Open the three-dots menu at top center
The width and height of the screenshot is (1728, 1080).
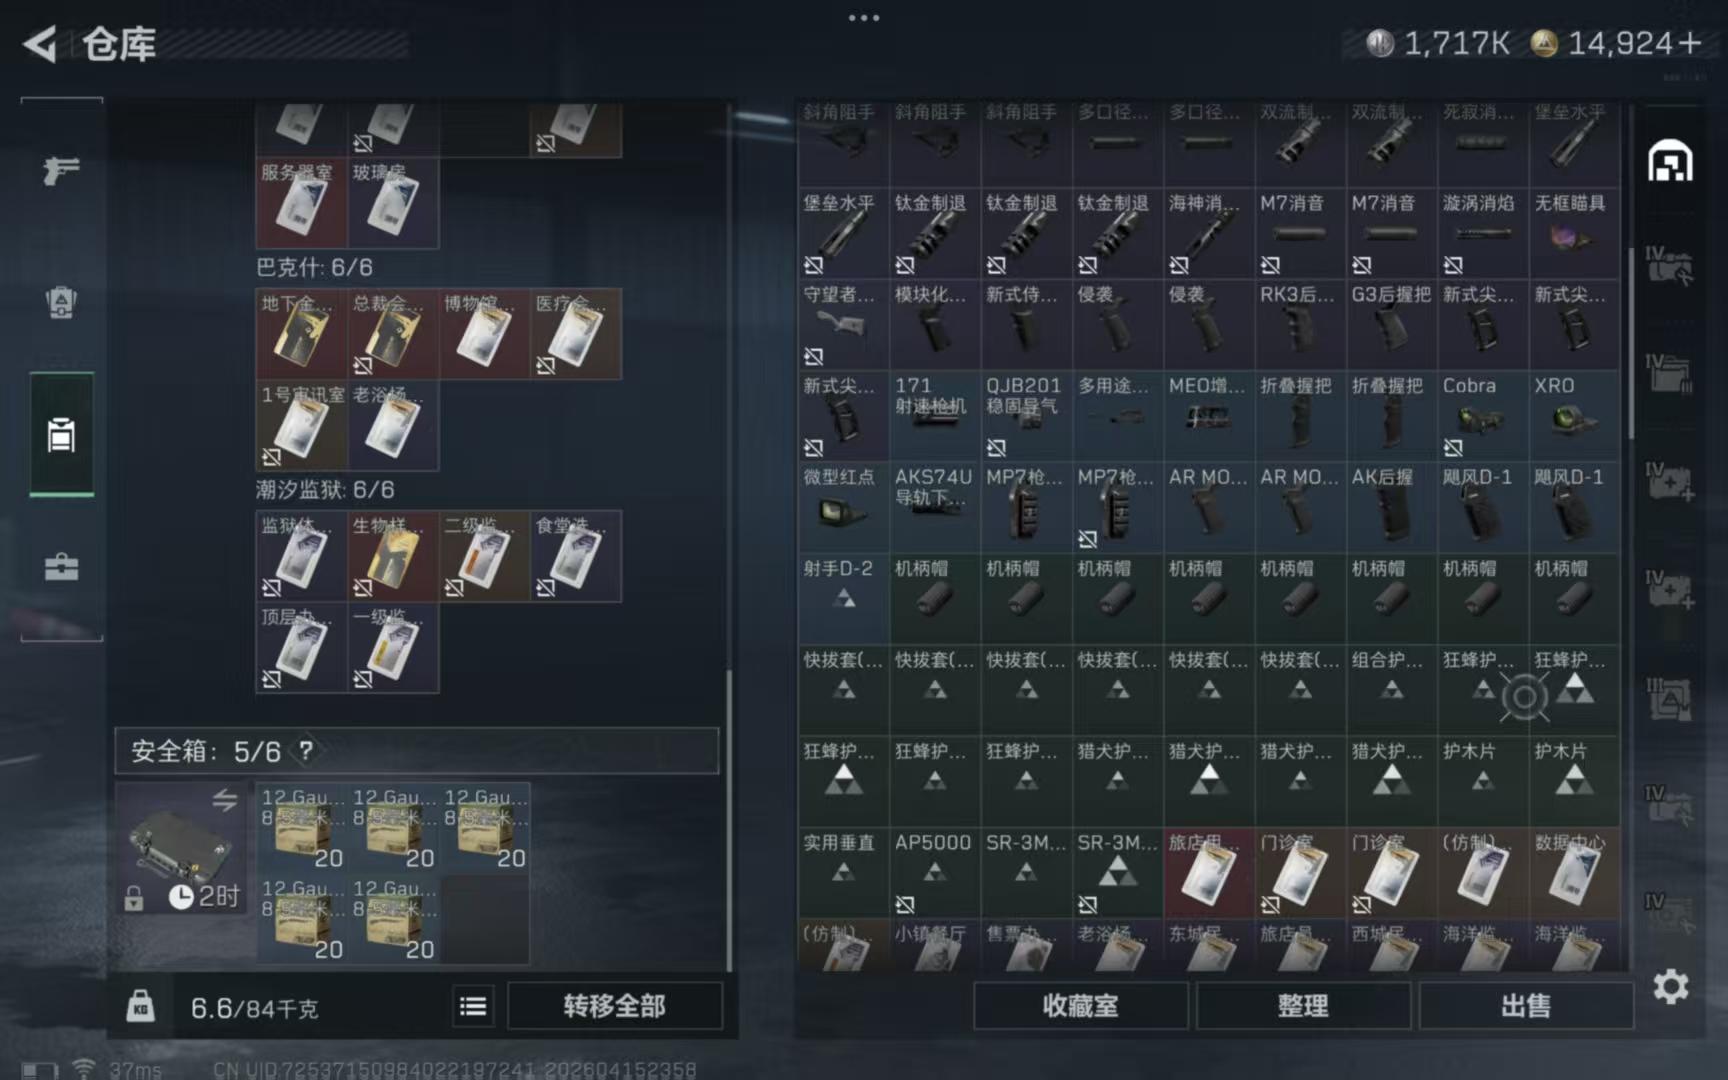point(863,18)
